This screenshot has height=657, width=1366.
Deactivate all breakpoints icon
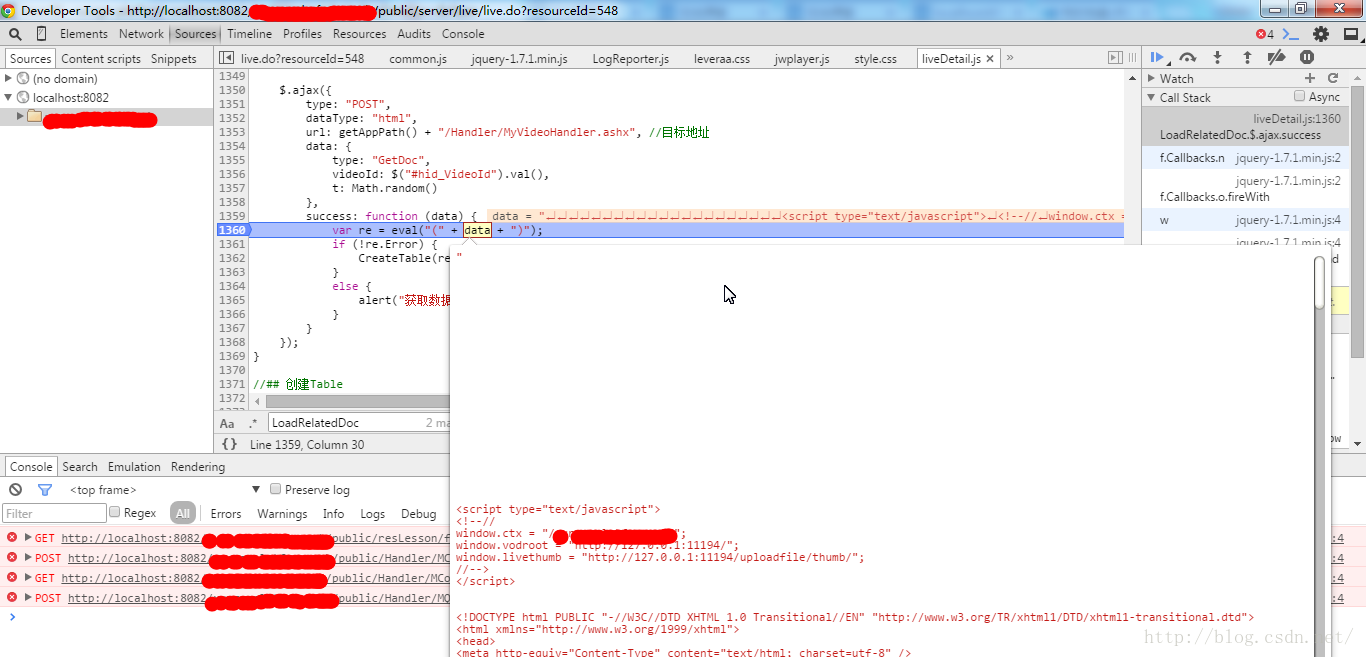(1276, 58)
